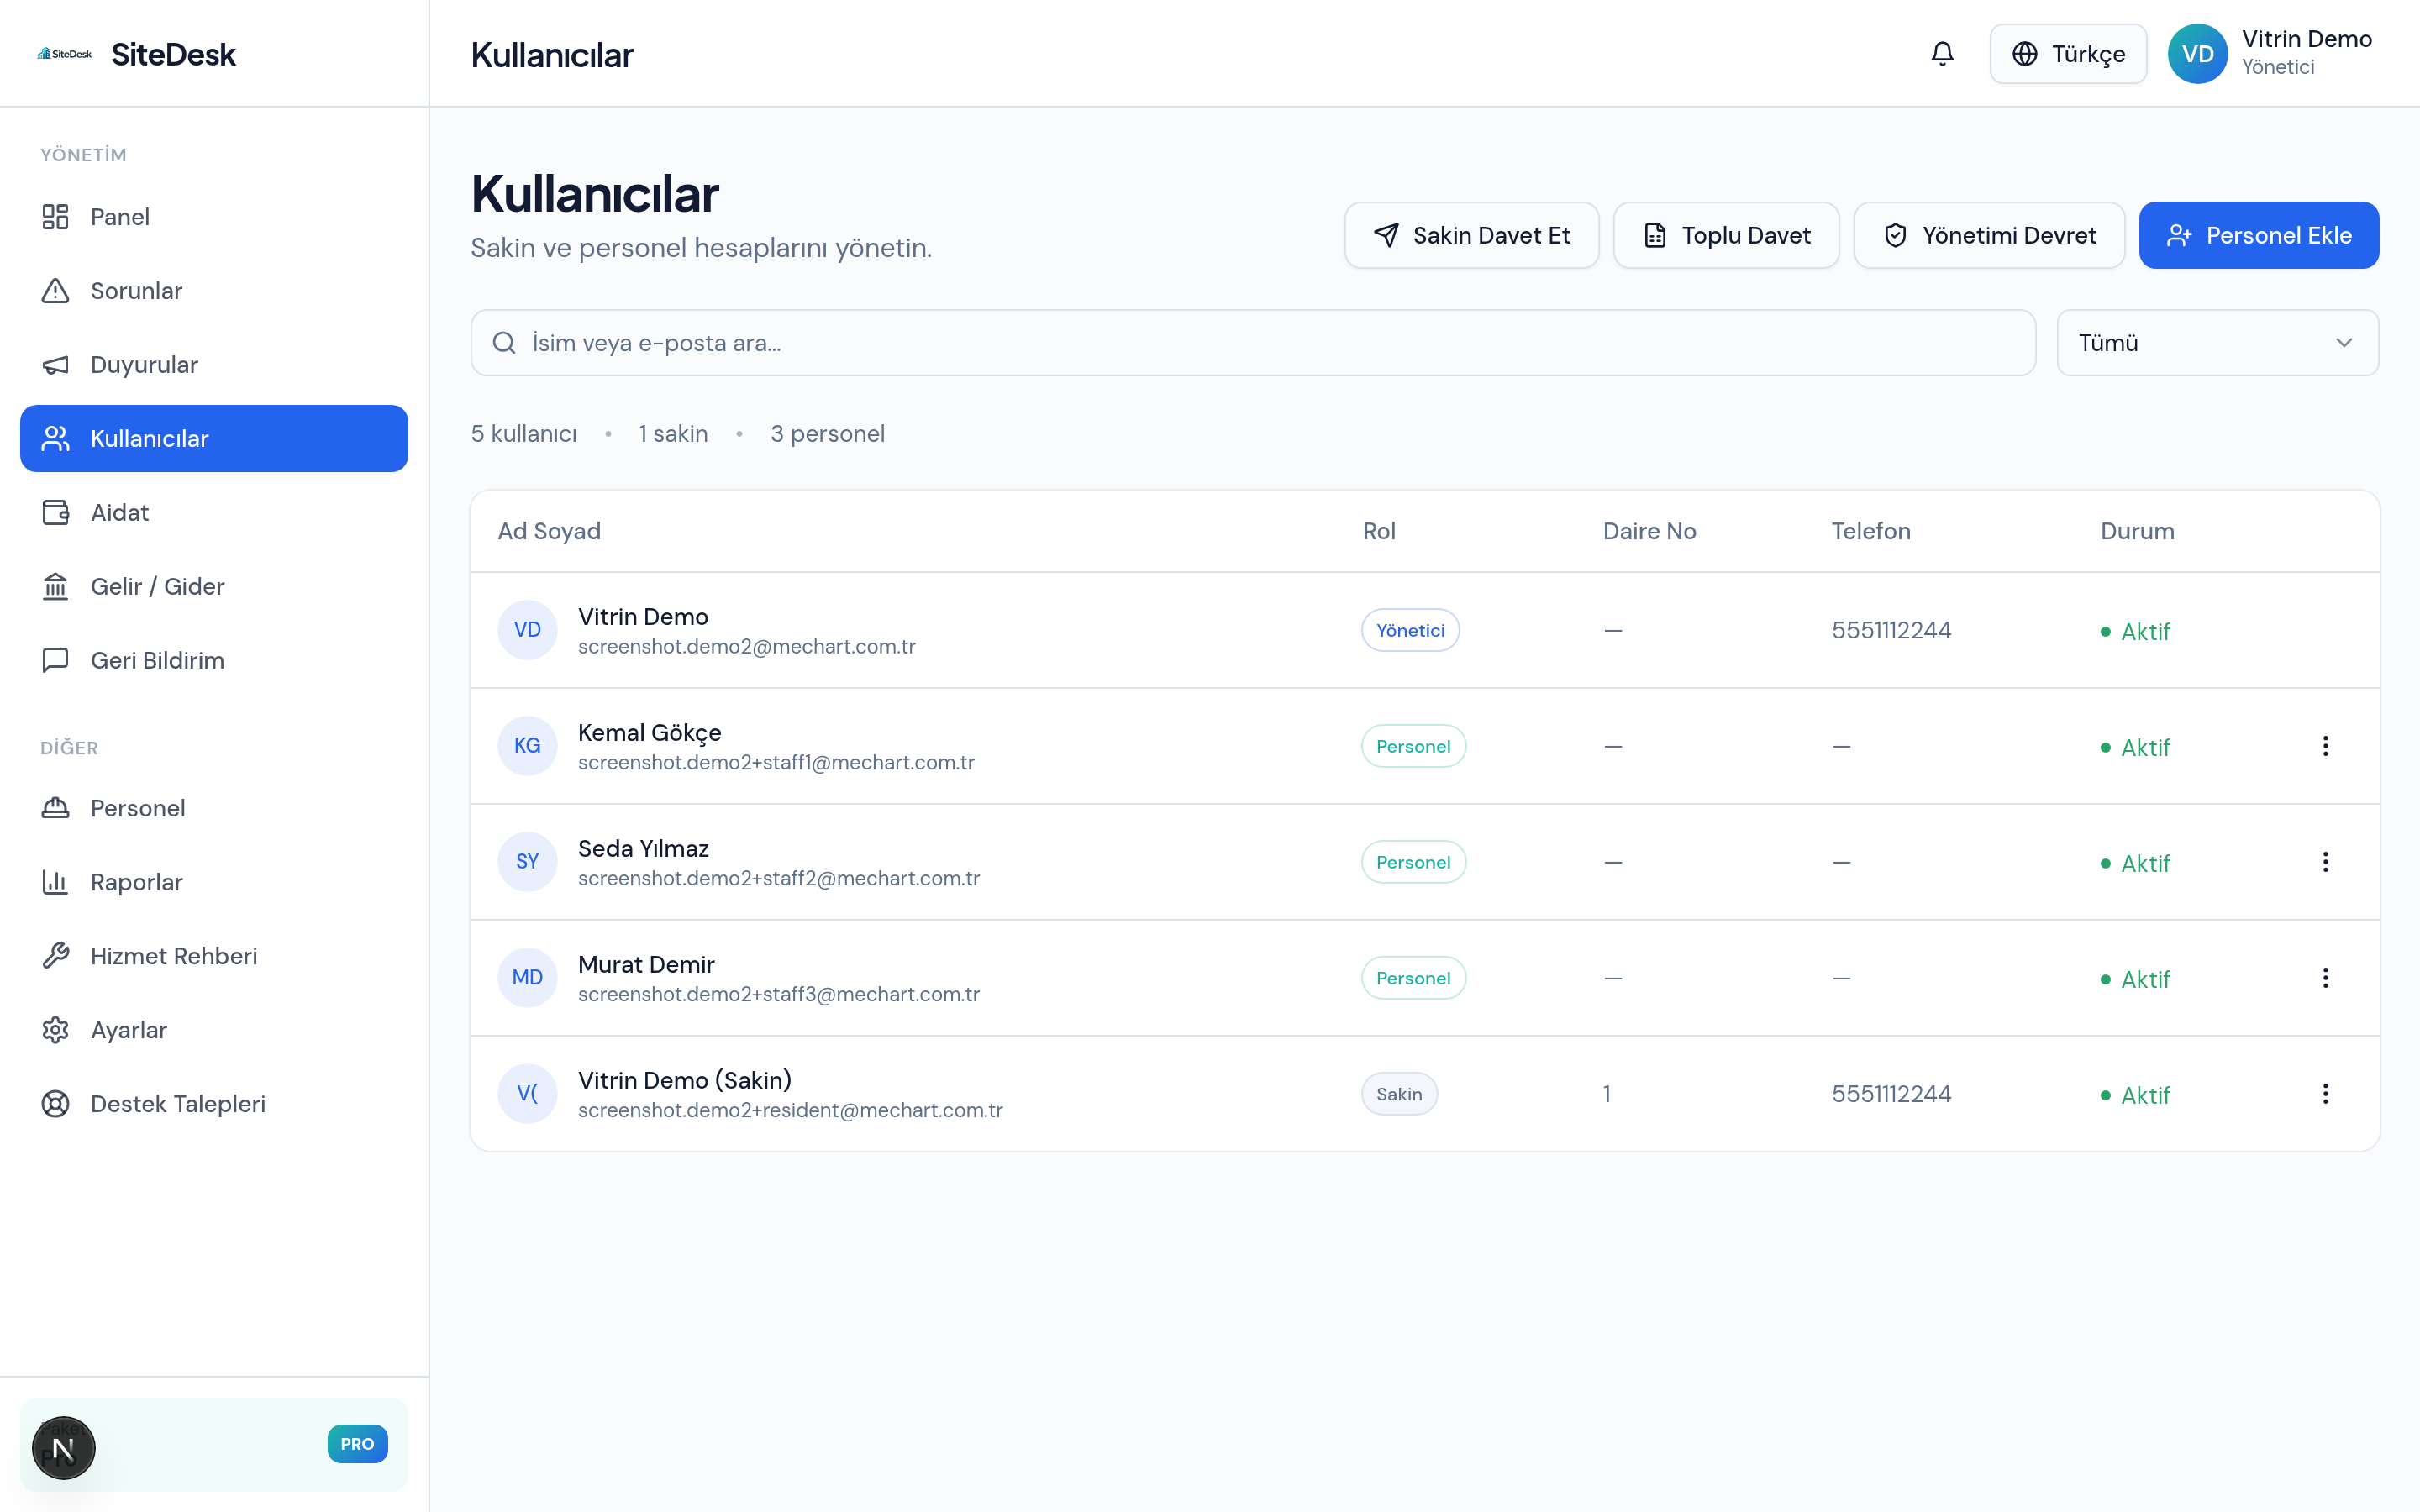Click the Personel Ekle button
This screenshot has height=1512, width=2420.
click(2258, 235)
